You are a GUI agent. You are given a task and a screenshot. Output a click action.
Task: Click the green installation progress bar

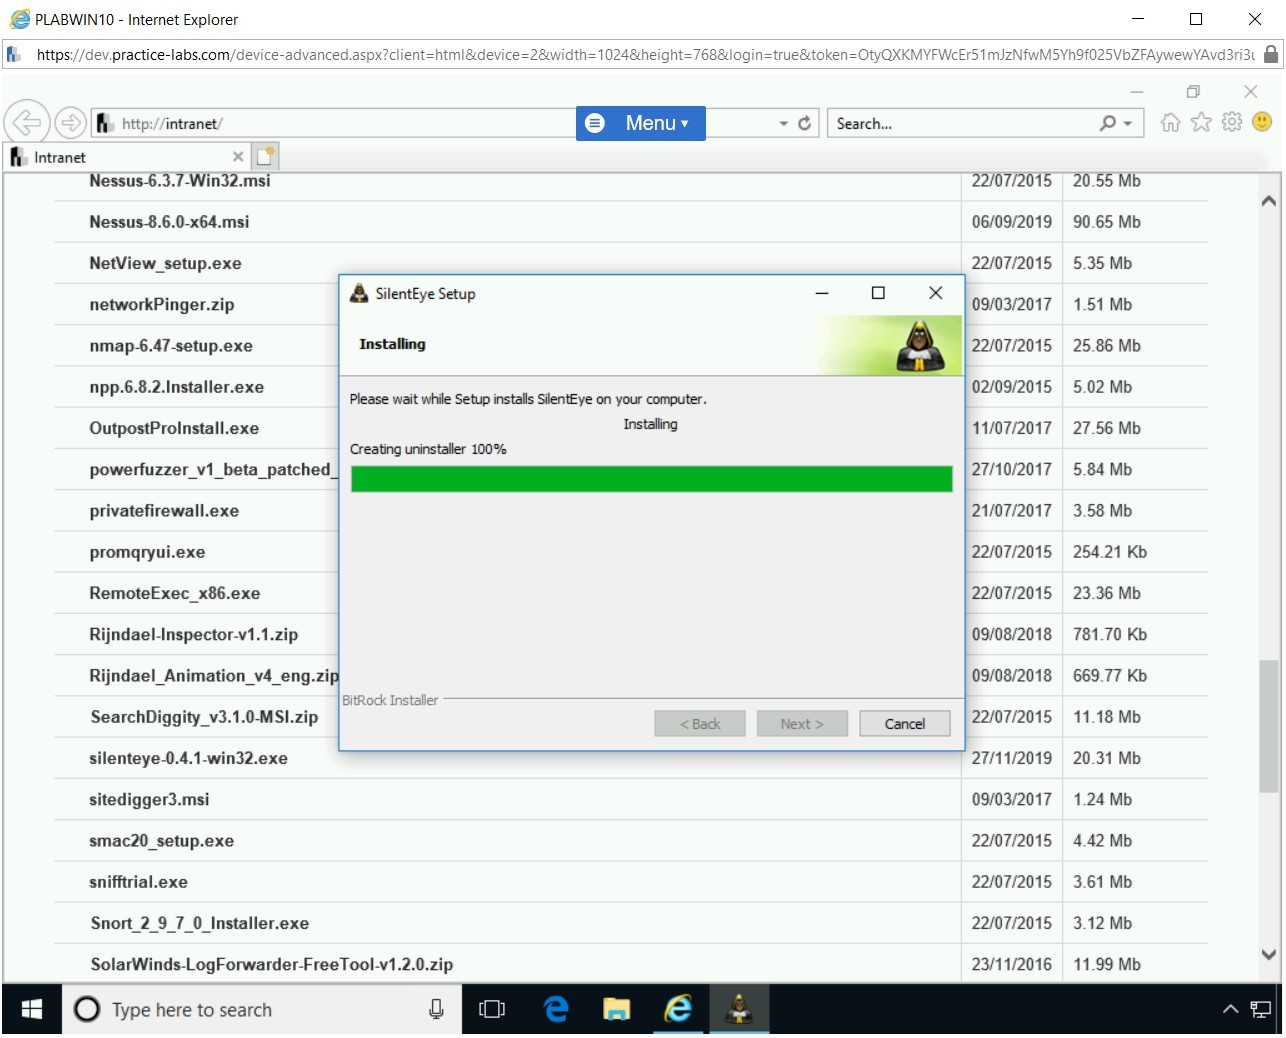tap(651, 479)
